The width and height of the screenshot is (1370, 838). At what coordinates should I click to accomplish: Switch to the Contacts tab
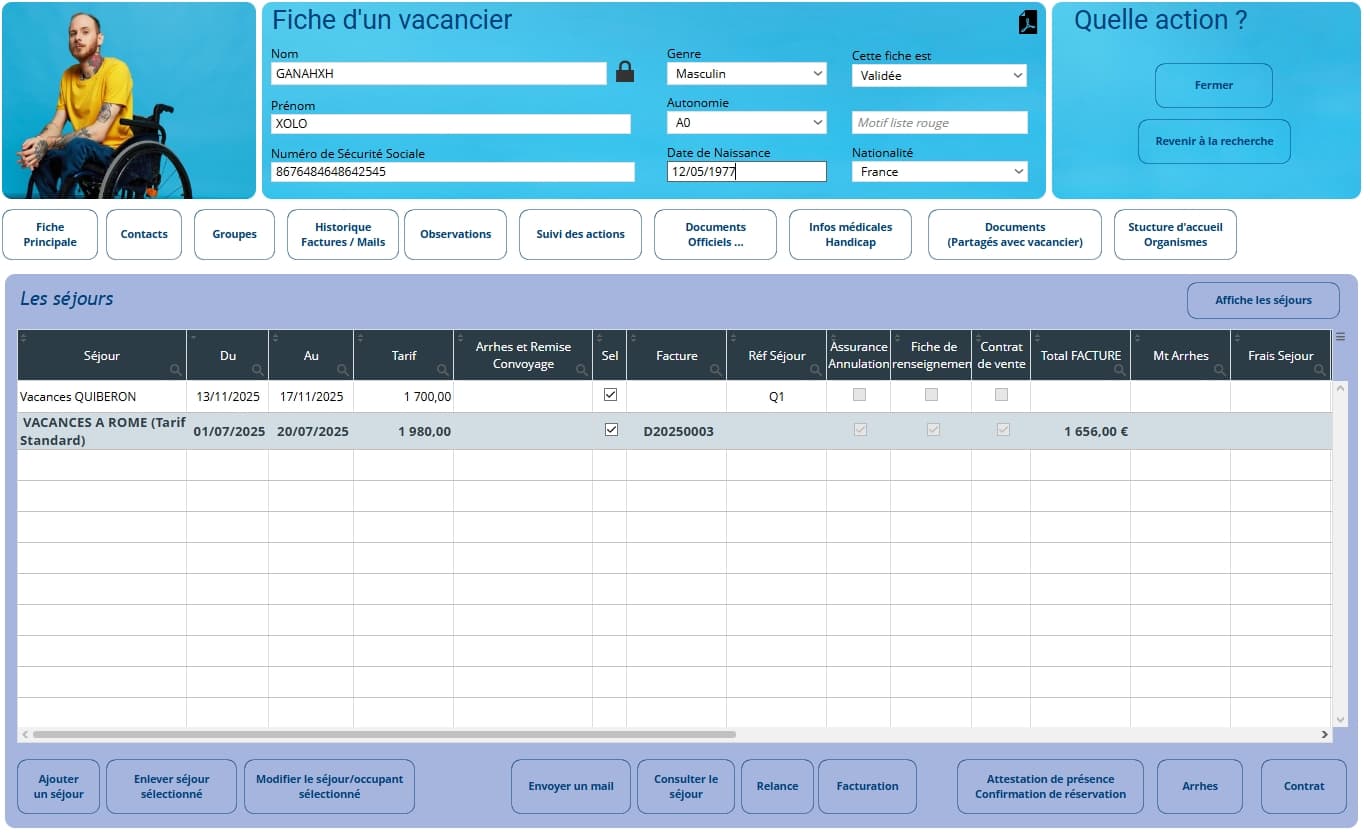click(x=144, y=234)
